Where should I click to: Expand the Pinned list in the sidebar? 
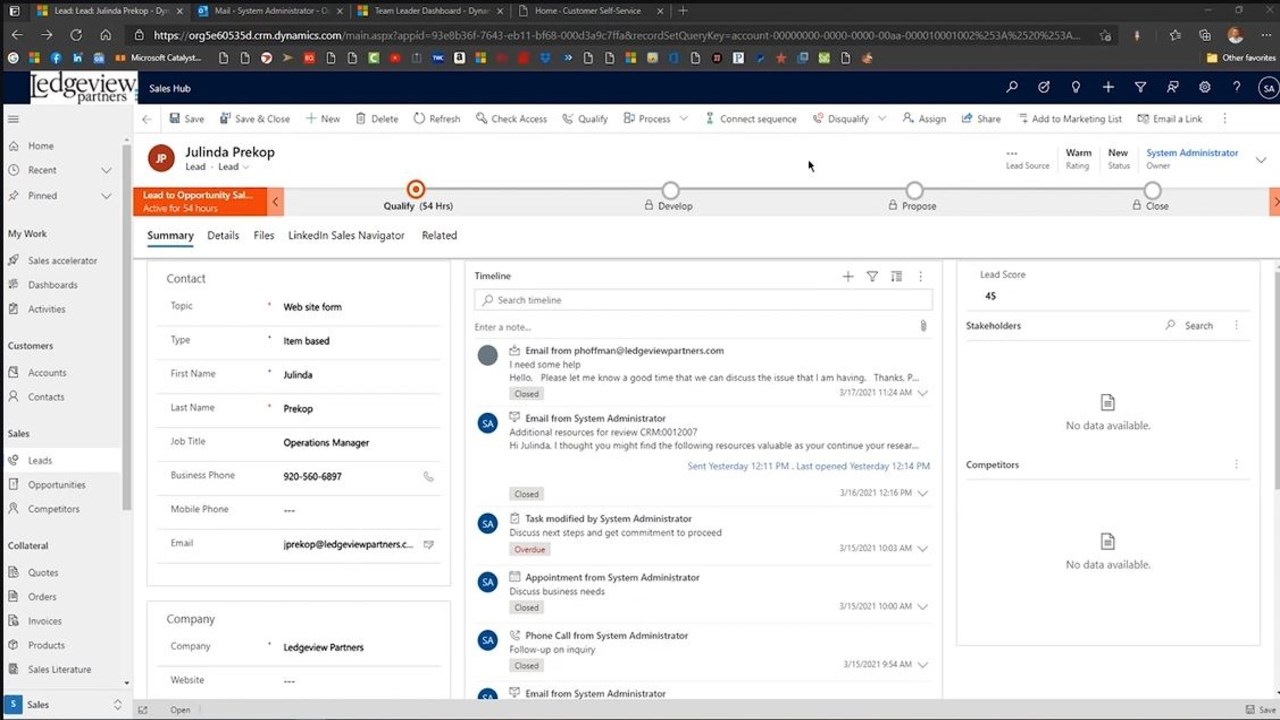point(106,196)
